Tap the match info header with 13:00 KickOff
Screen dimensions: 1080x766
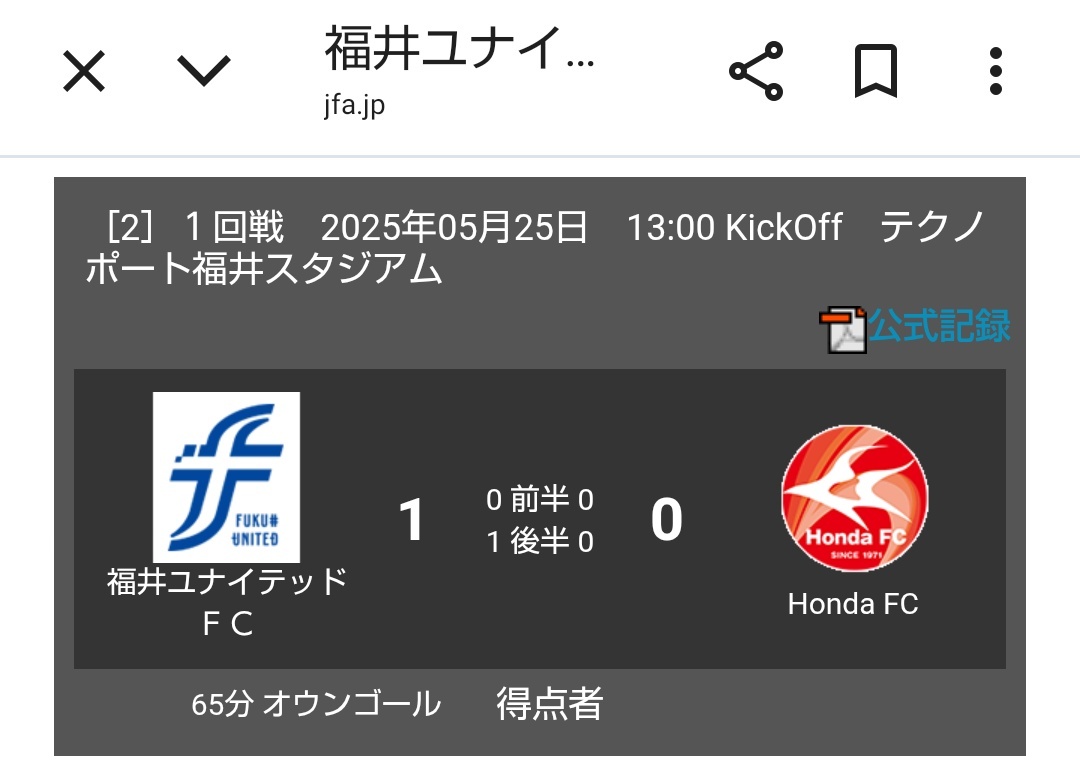[540, 247]
